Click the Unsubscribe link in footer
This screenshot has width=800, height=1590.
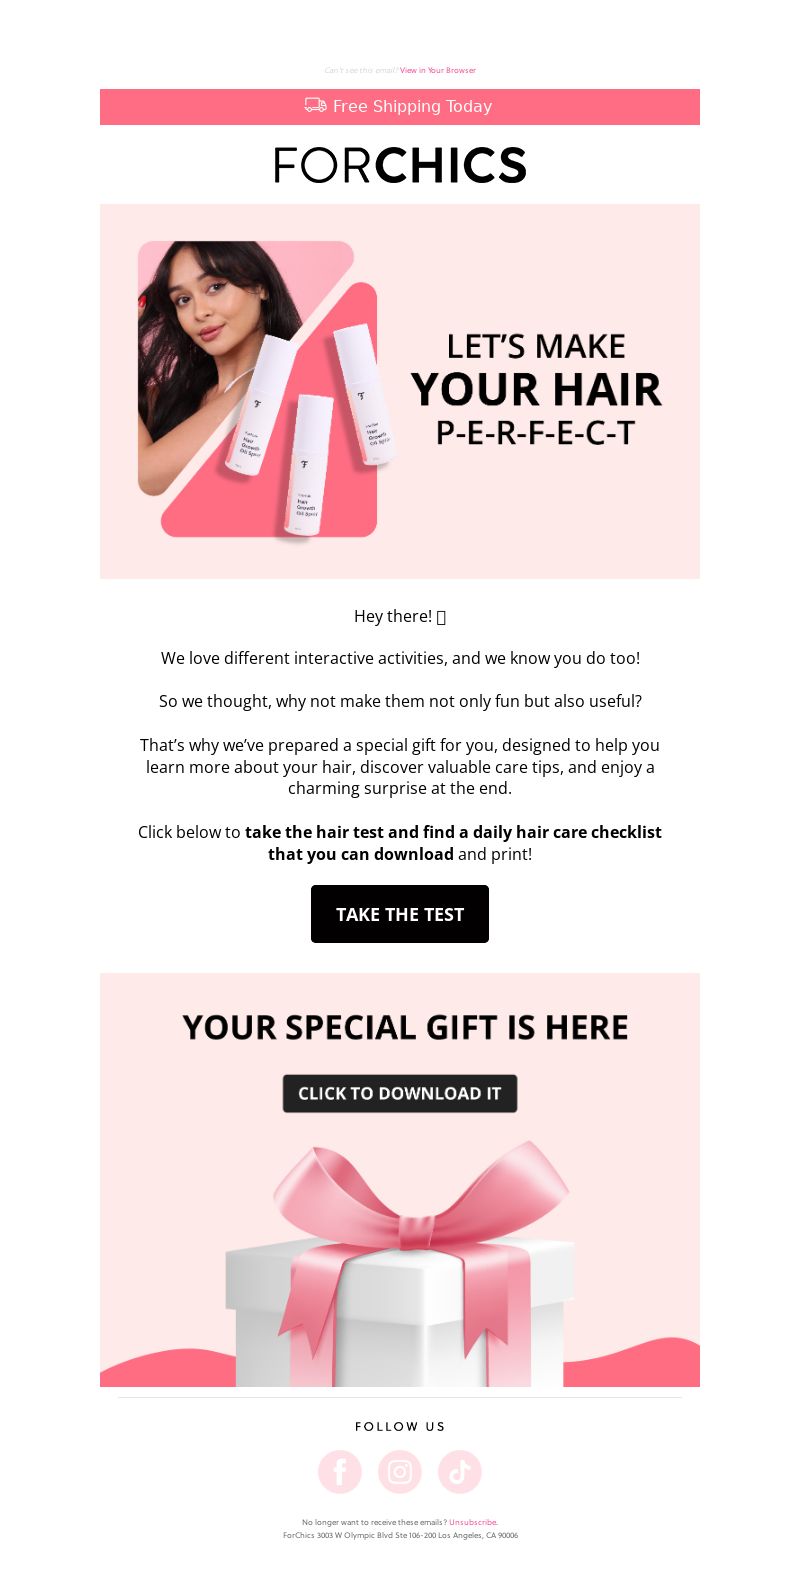click(x=472, y=1522)
